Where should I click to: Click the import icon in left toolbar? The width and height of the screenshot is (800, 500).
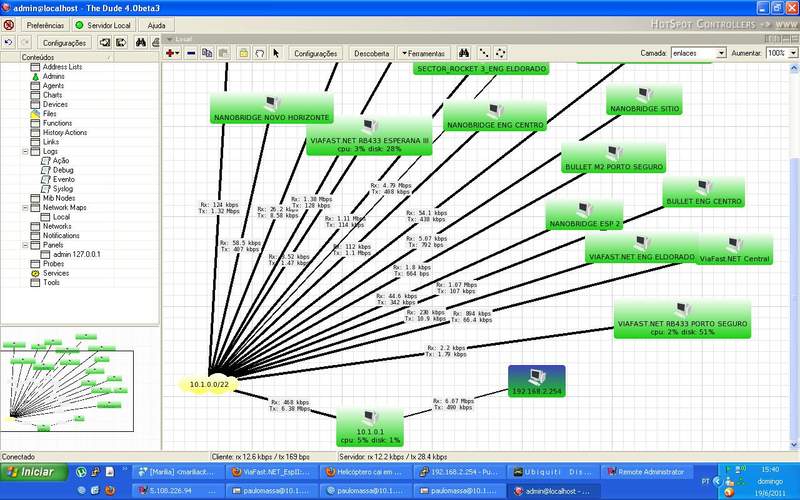click(x=105, y=43)
